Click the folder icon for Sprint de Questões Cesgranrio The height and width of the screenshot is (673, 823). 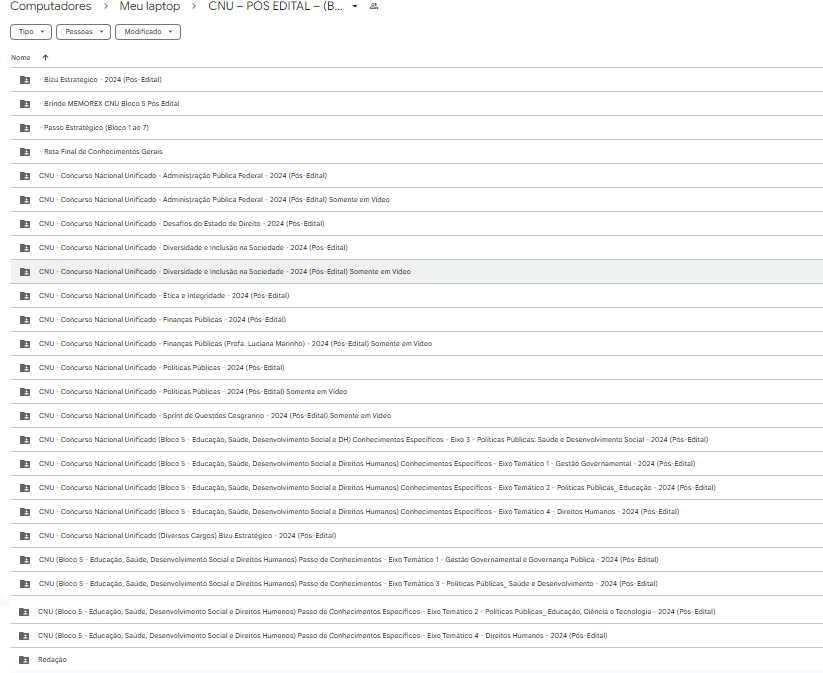(25, 416)
